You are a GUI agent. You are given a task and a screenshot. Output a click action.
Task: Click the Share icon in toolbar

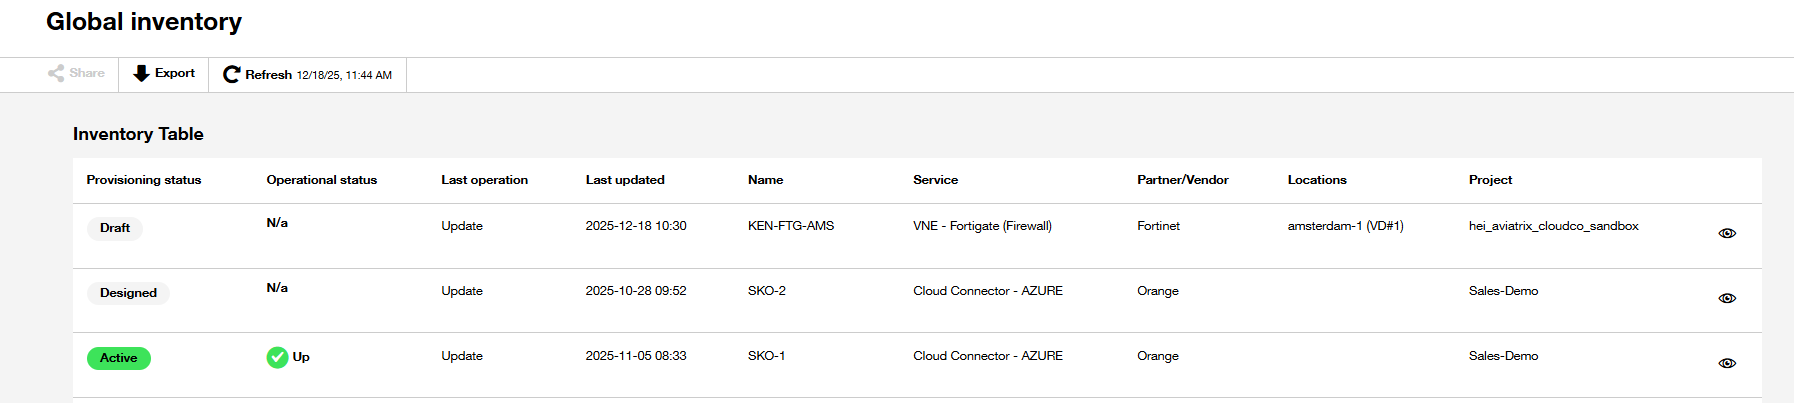[x=56, y=73]
